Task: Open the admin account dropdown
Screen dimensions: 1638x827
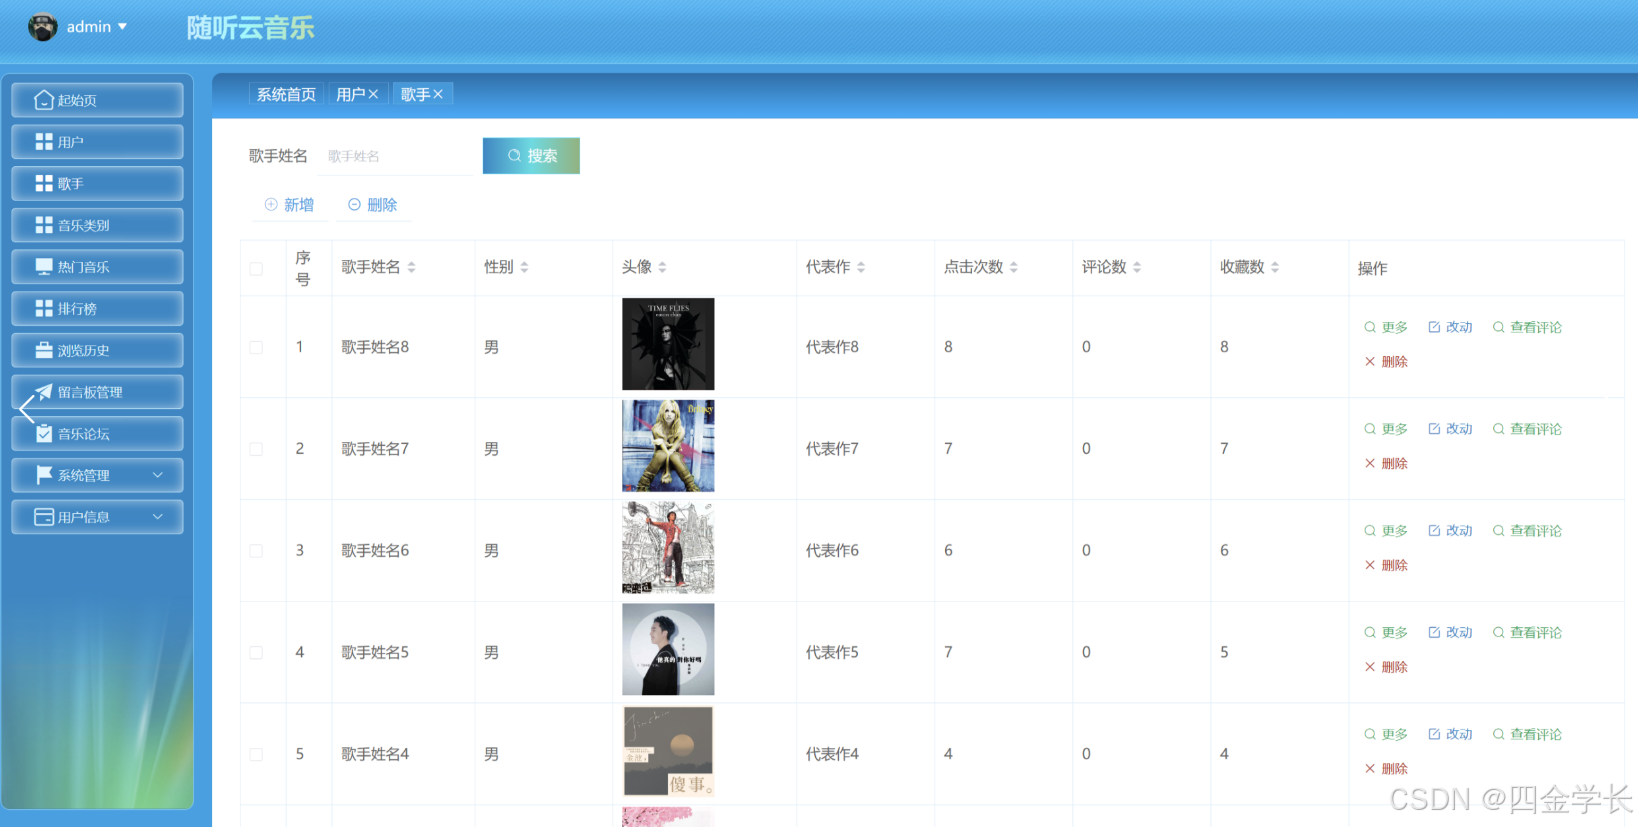Action: 97,27
